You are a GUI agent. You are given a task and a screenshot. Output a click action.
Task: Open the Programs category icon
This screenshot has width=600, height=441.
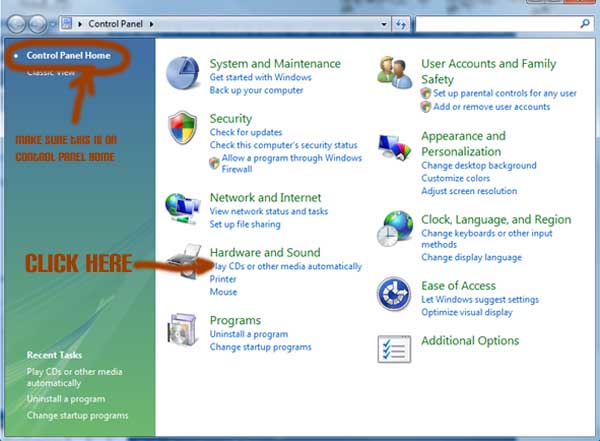click(184, 332)
